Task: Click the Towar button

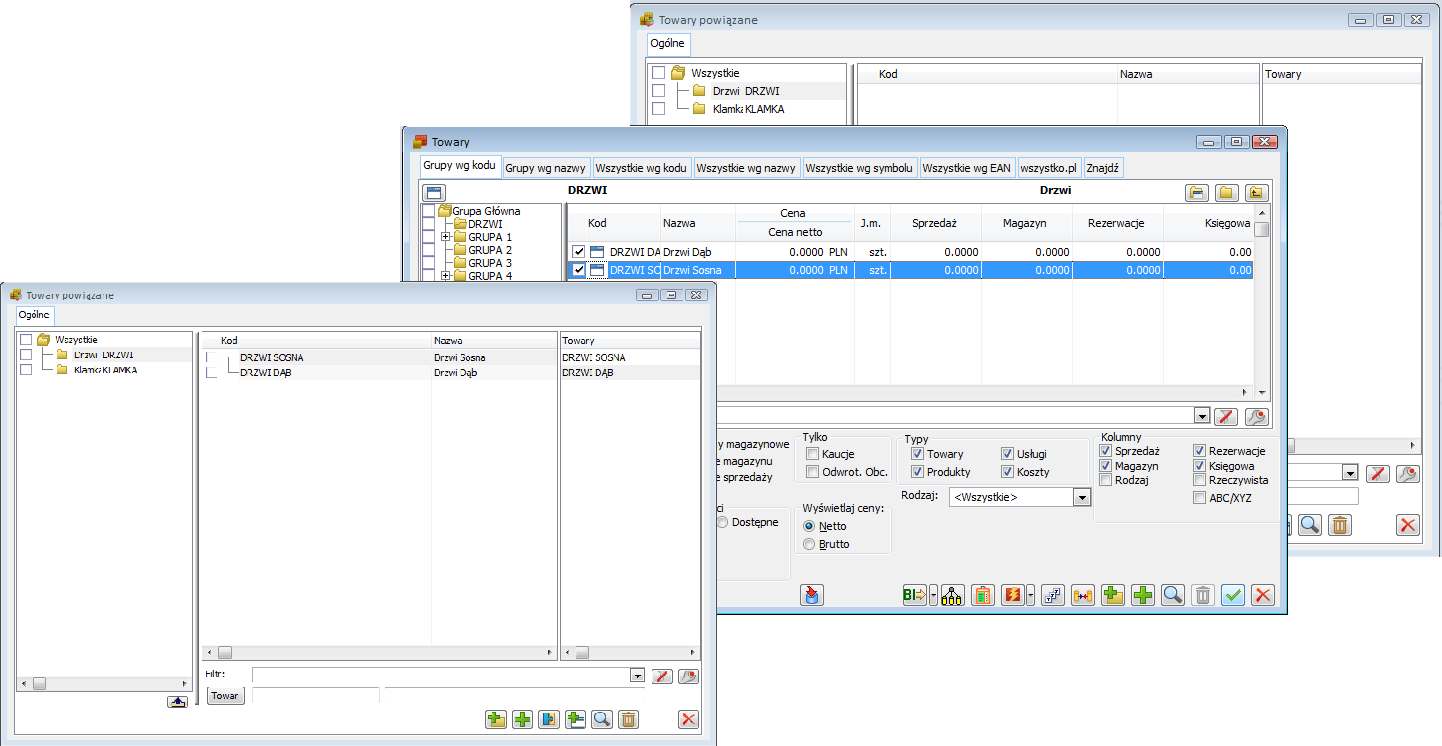Action: coord(225,695)
